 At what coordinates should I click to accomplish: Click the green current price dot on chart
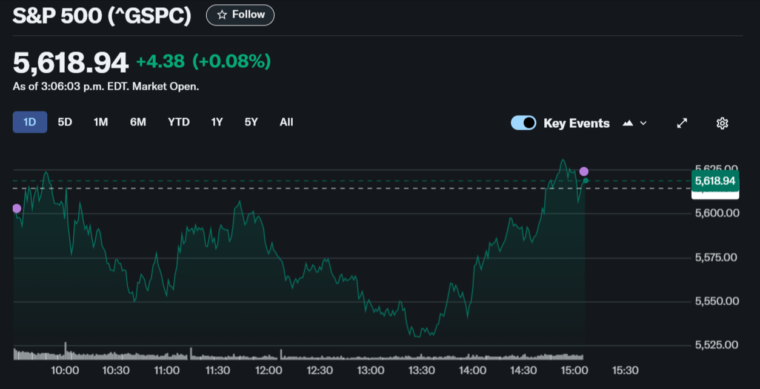586,181
